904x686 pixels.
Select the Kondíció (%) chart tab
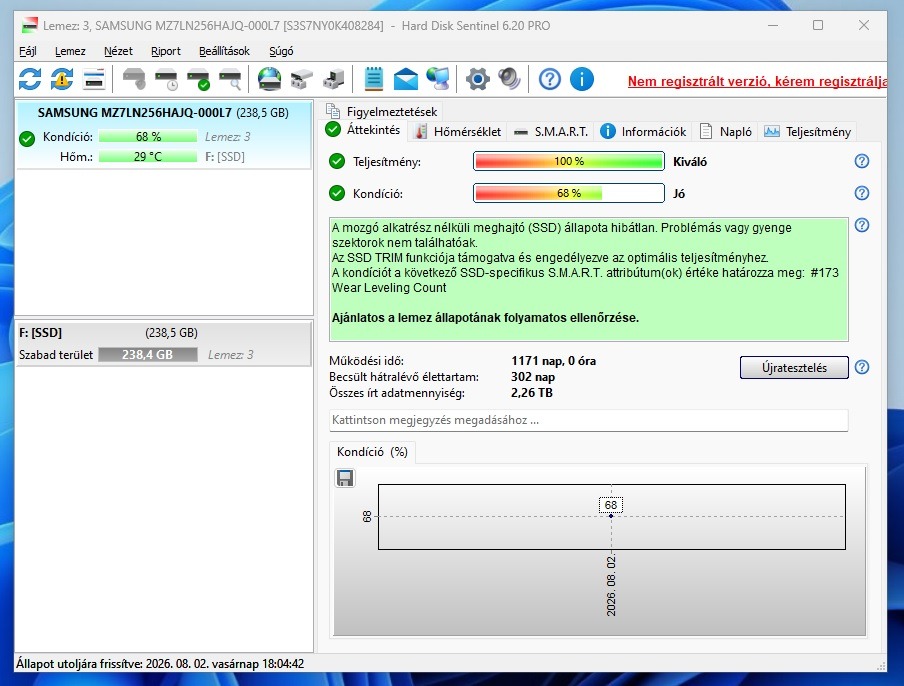click(x=372, y=452)
